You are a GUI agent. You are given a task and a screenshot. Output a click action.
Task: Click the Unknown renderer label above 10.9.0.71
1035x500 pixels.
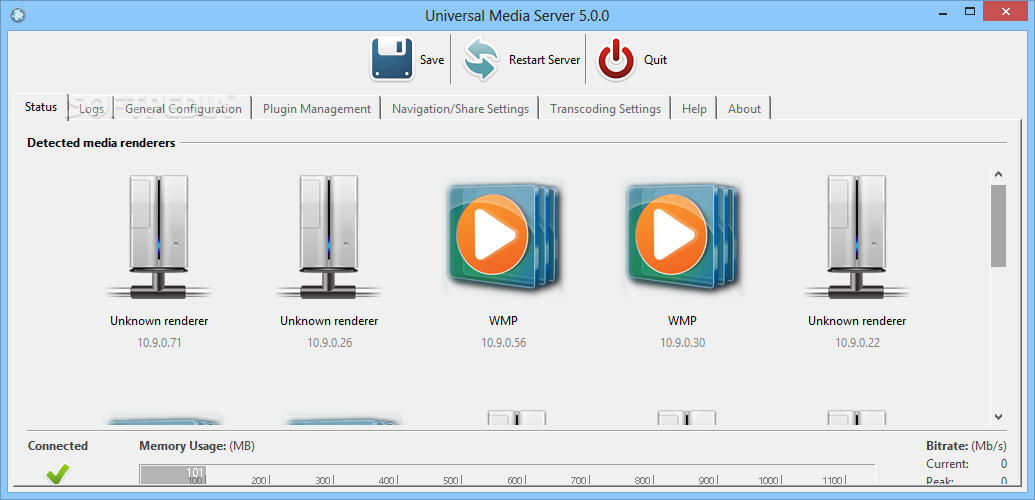(159, 321)
